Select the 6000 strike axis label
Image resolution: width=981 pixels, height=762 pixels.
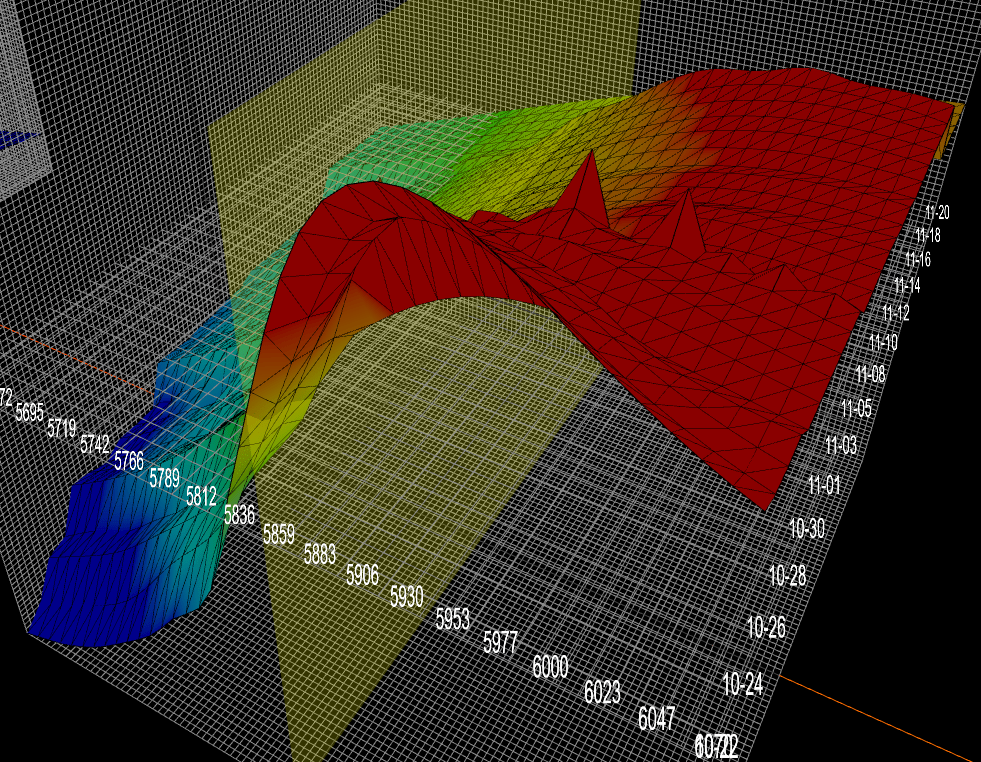(x=550, y=667)
